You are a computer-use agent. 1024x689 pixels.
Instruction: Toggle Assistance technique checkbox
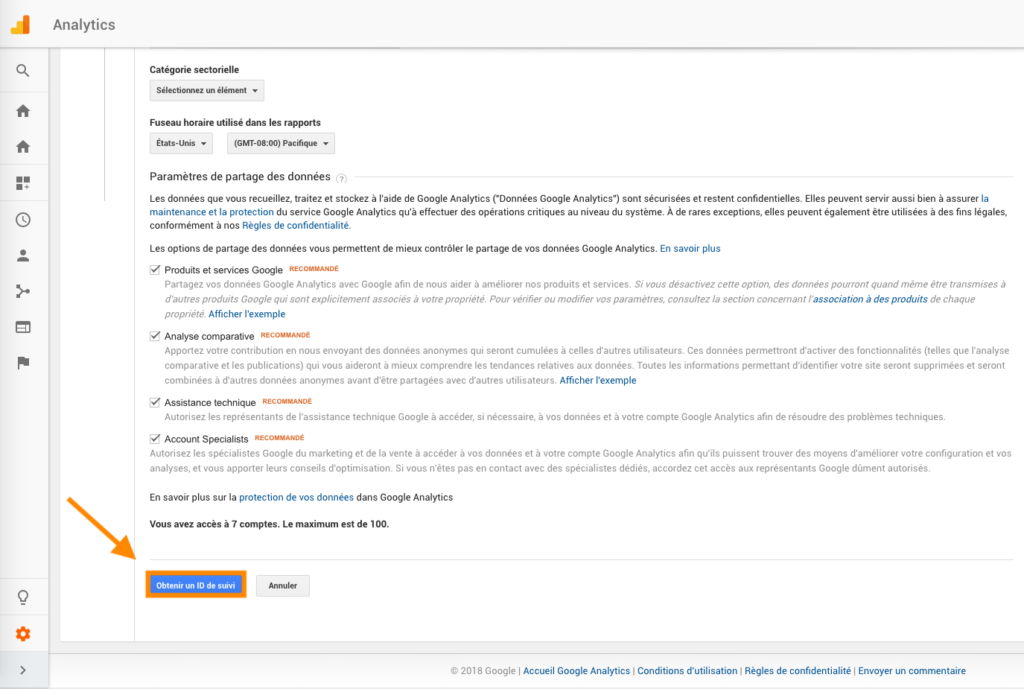point(155,402)
